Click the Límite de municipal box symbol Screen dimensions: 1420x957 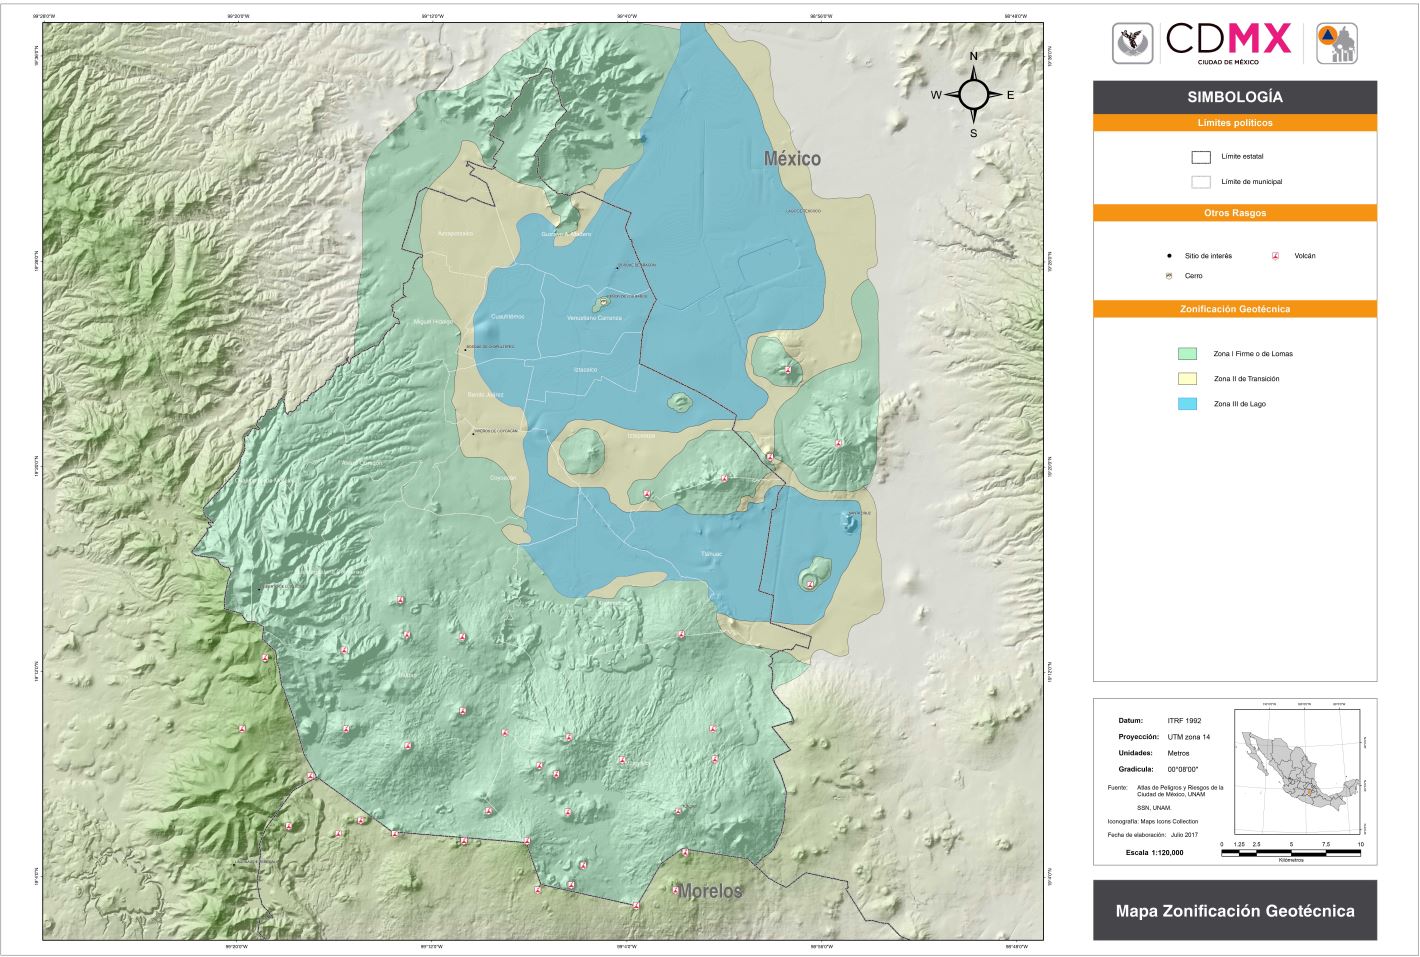tap(1200, 182)
